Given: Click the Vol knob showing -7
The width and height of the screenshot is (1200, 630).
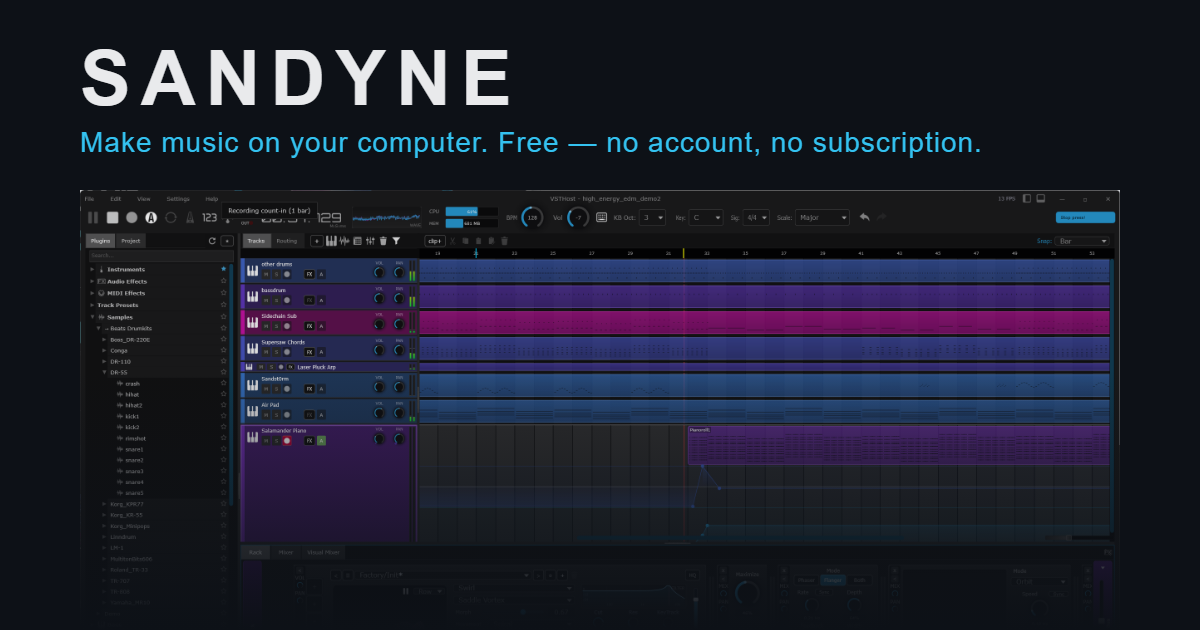Looking at the screenshot, I should tap(578, 217).
